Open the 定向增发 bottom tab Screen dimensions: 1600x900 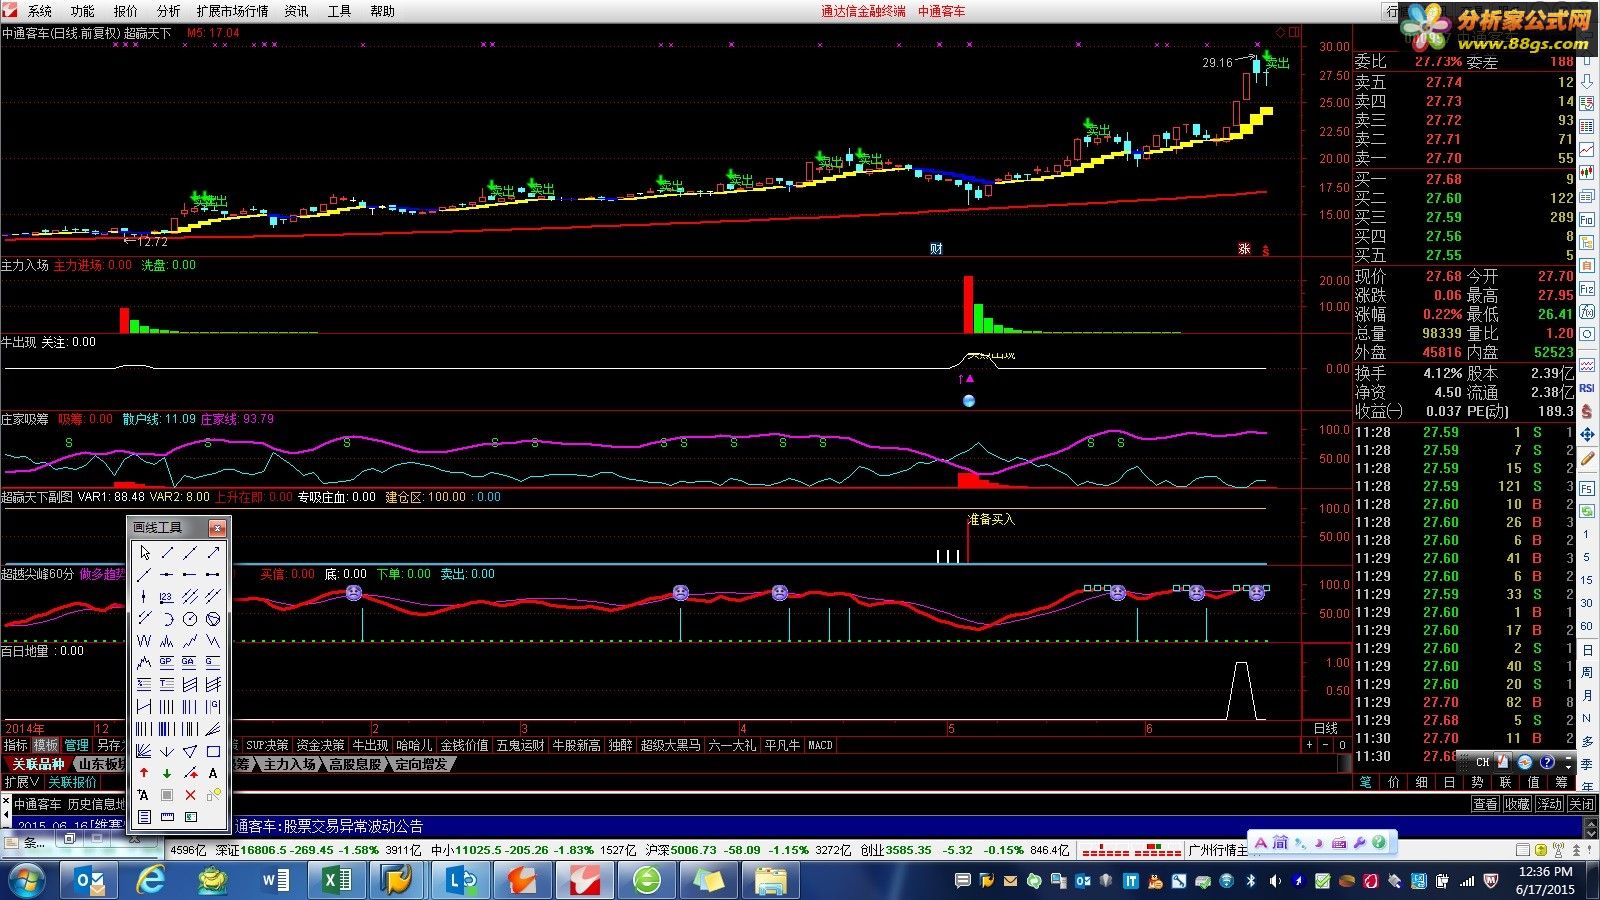click(421, 764)
